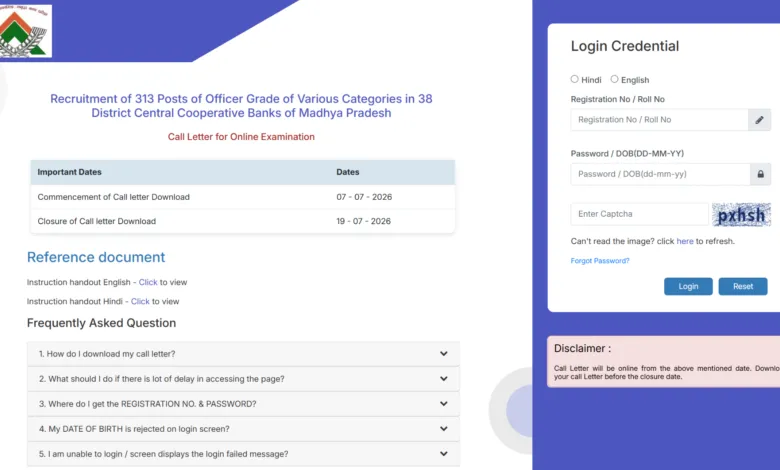Expand the delay in accessing the page question
The width and height of the screenshot is (780, 470).
pyautogui.click(x=243, y=379)
